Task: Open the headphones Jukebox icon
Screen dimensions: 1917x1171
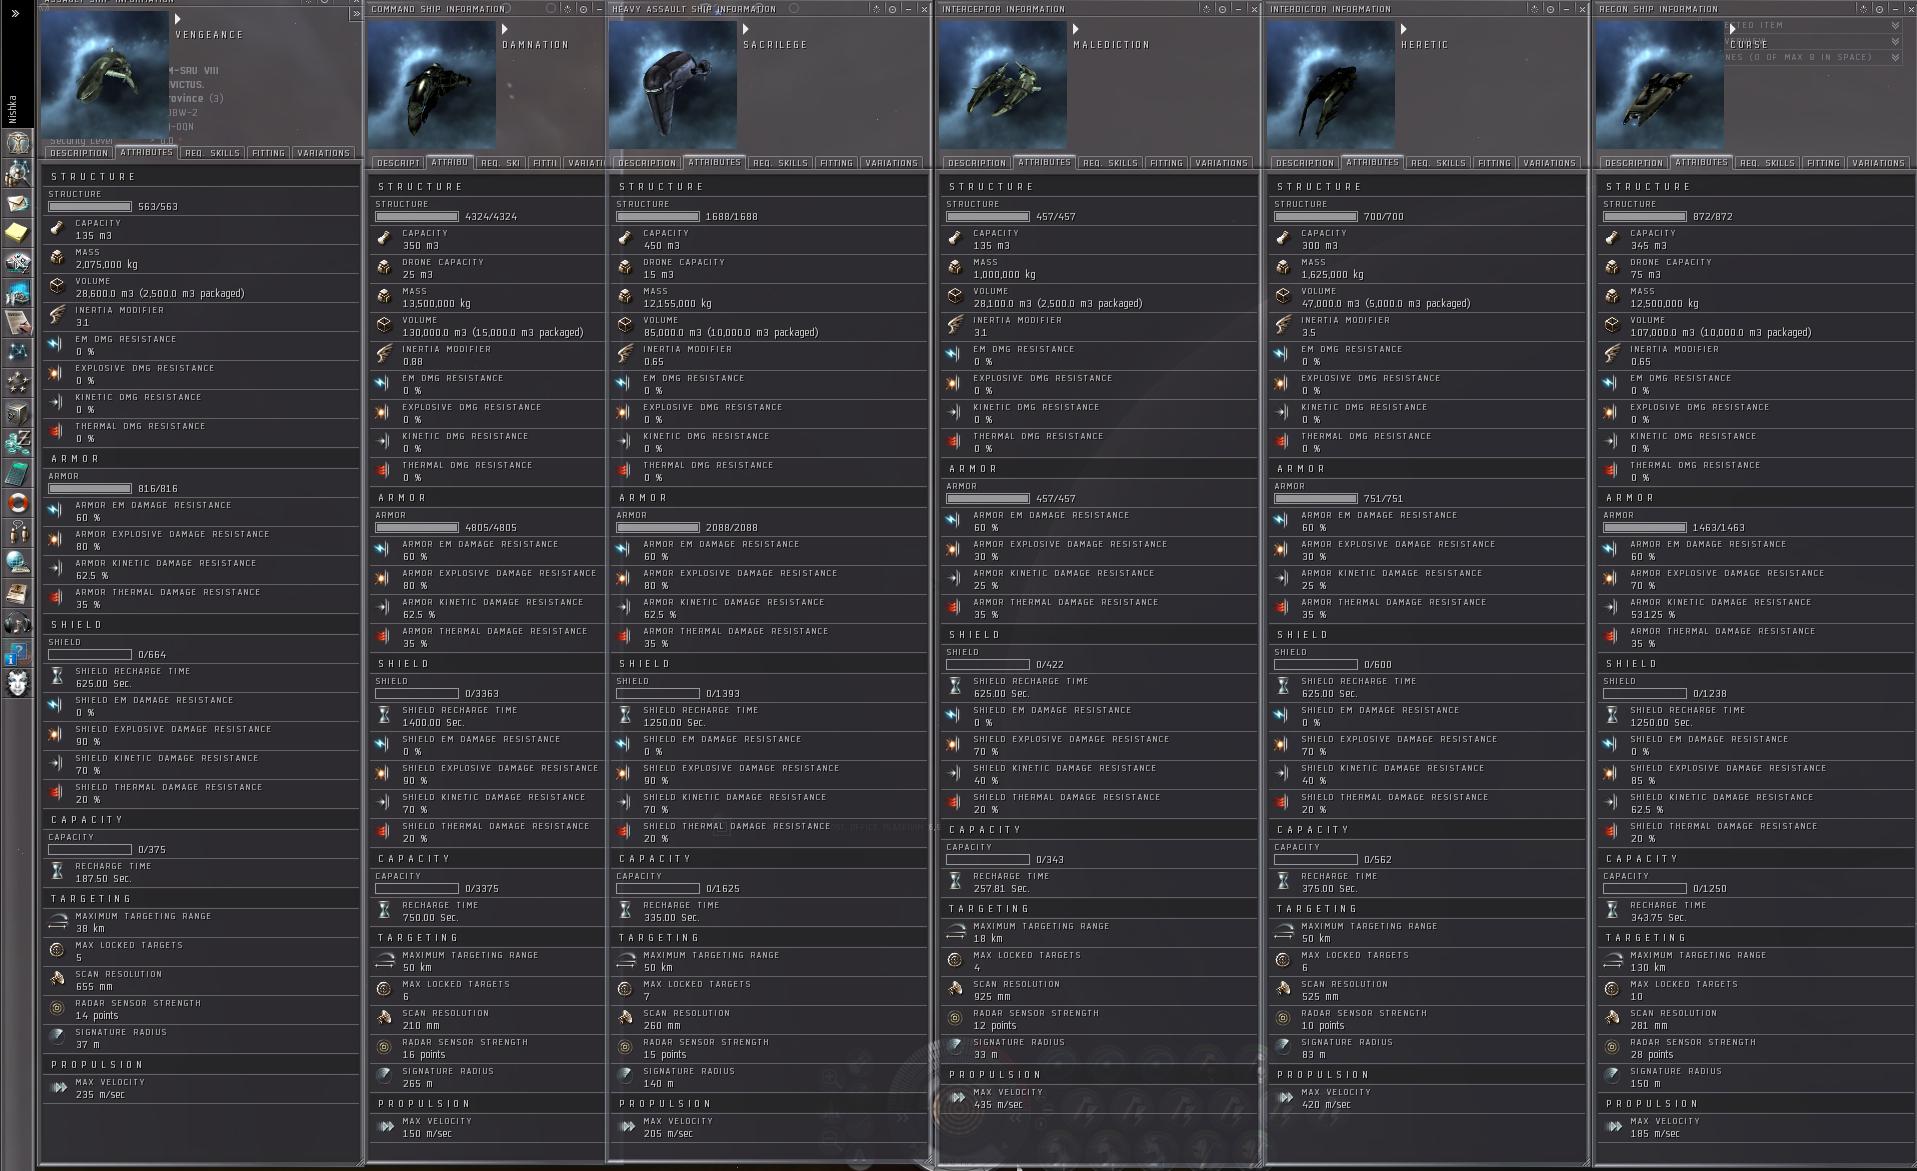Action: coord(17,624)
